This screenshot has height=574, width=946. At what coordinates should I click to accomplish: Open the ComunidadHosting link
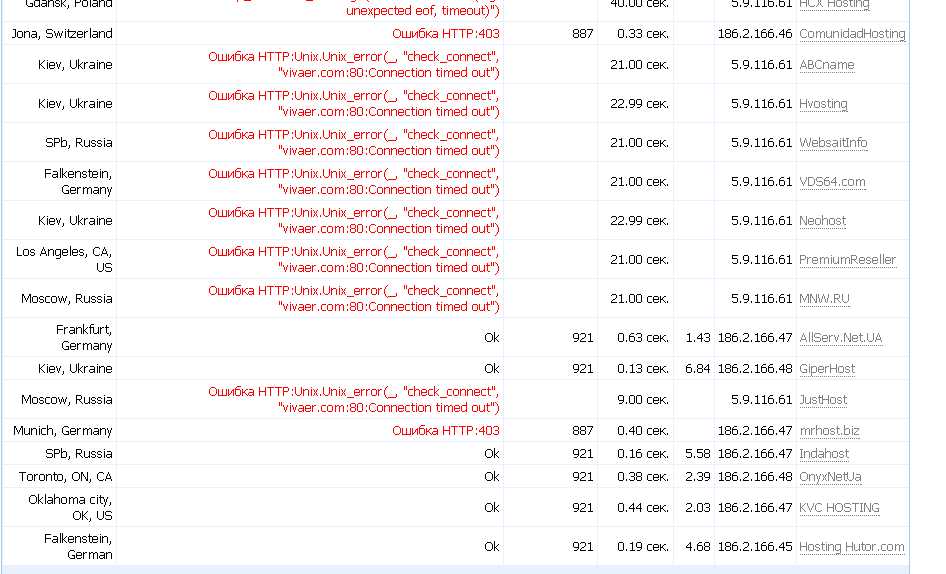pyautogui.click(x=852, y=34)
